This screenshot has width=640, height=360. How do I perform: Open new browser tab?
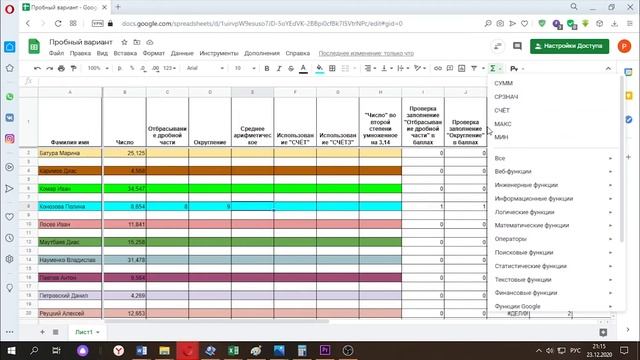click(x=118, y=7)
